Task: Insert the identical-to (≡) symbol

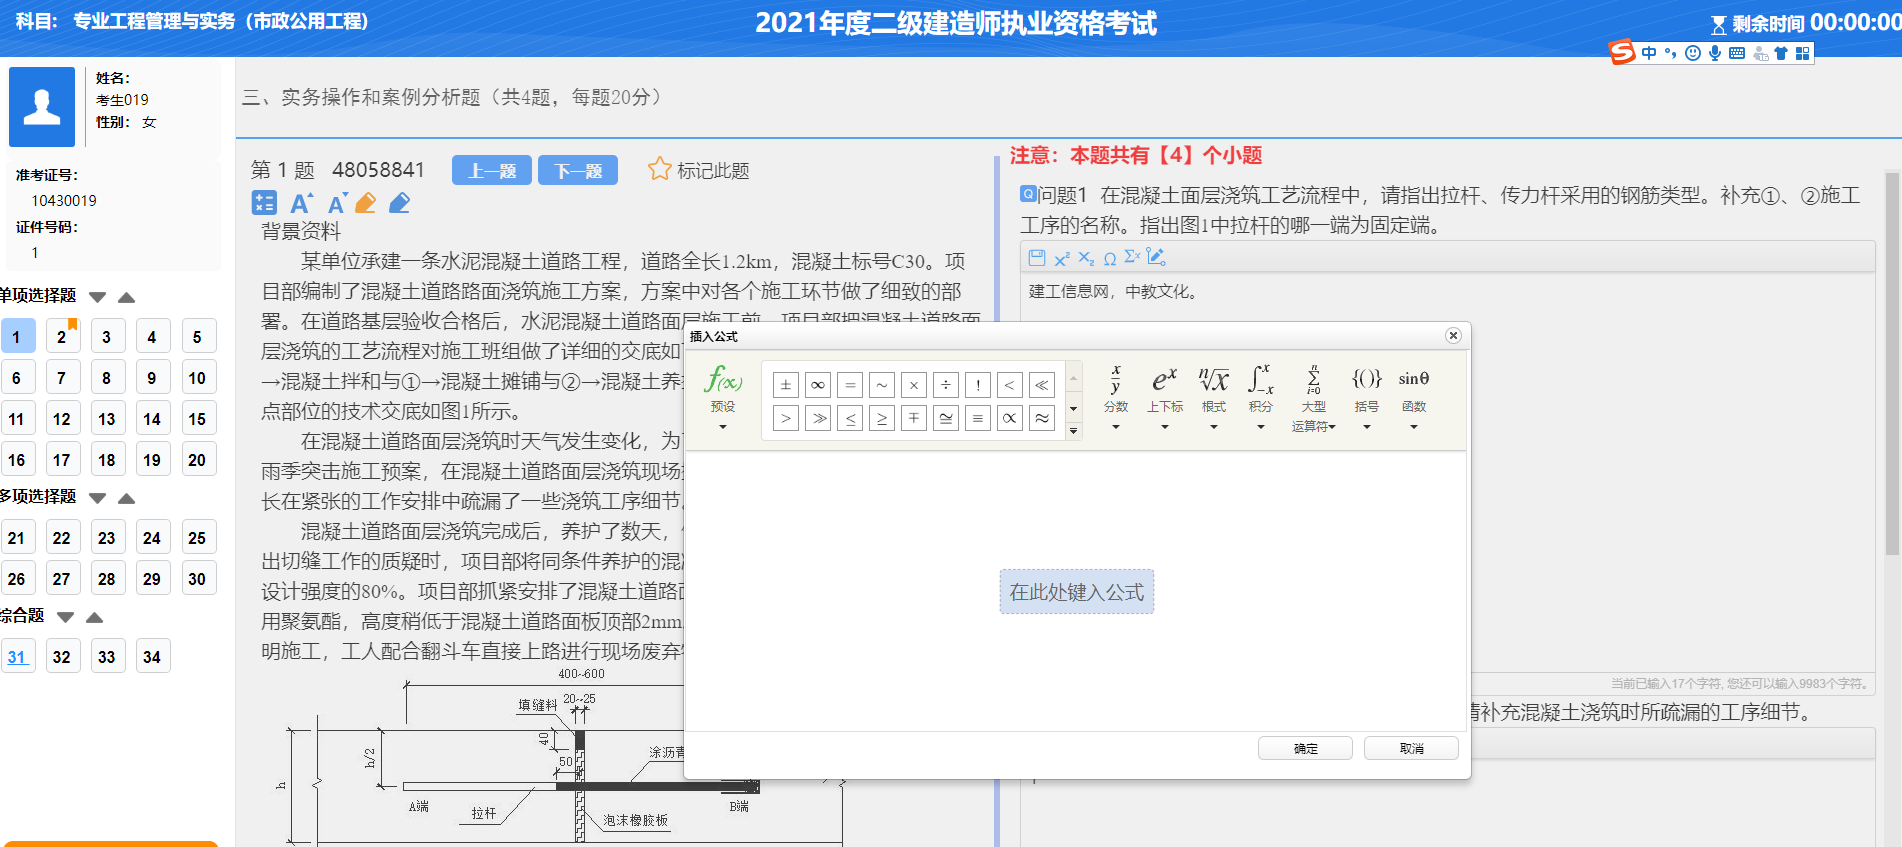Action: click(978, 418)
